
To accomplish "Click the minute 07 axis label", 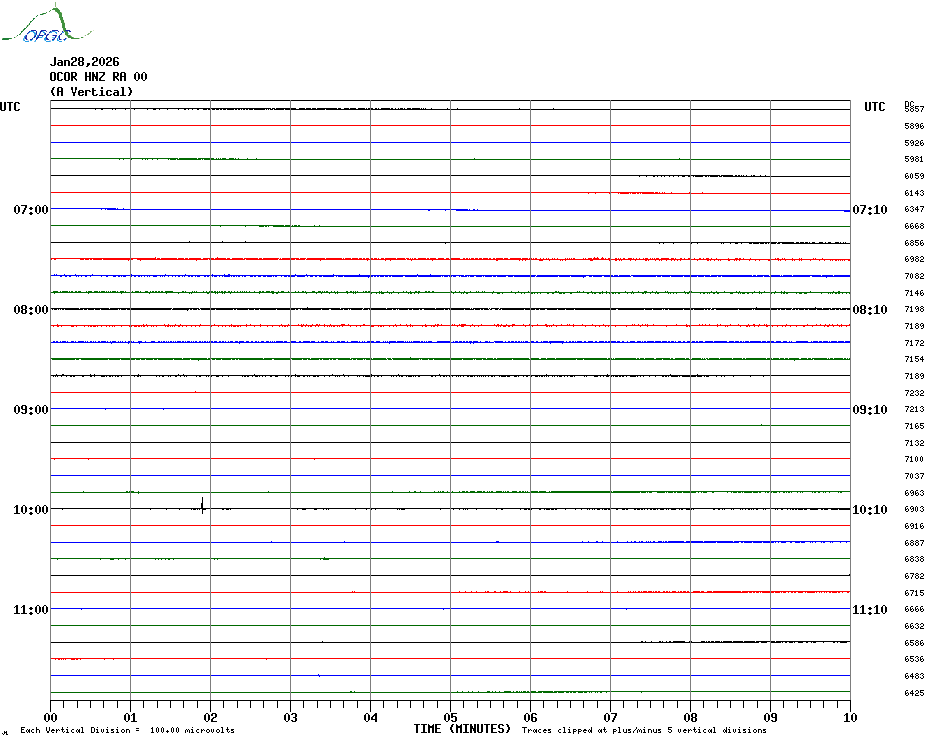I will pos(610,717).
